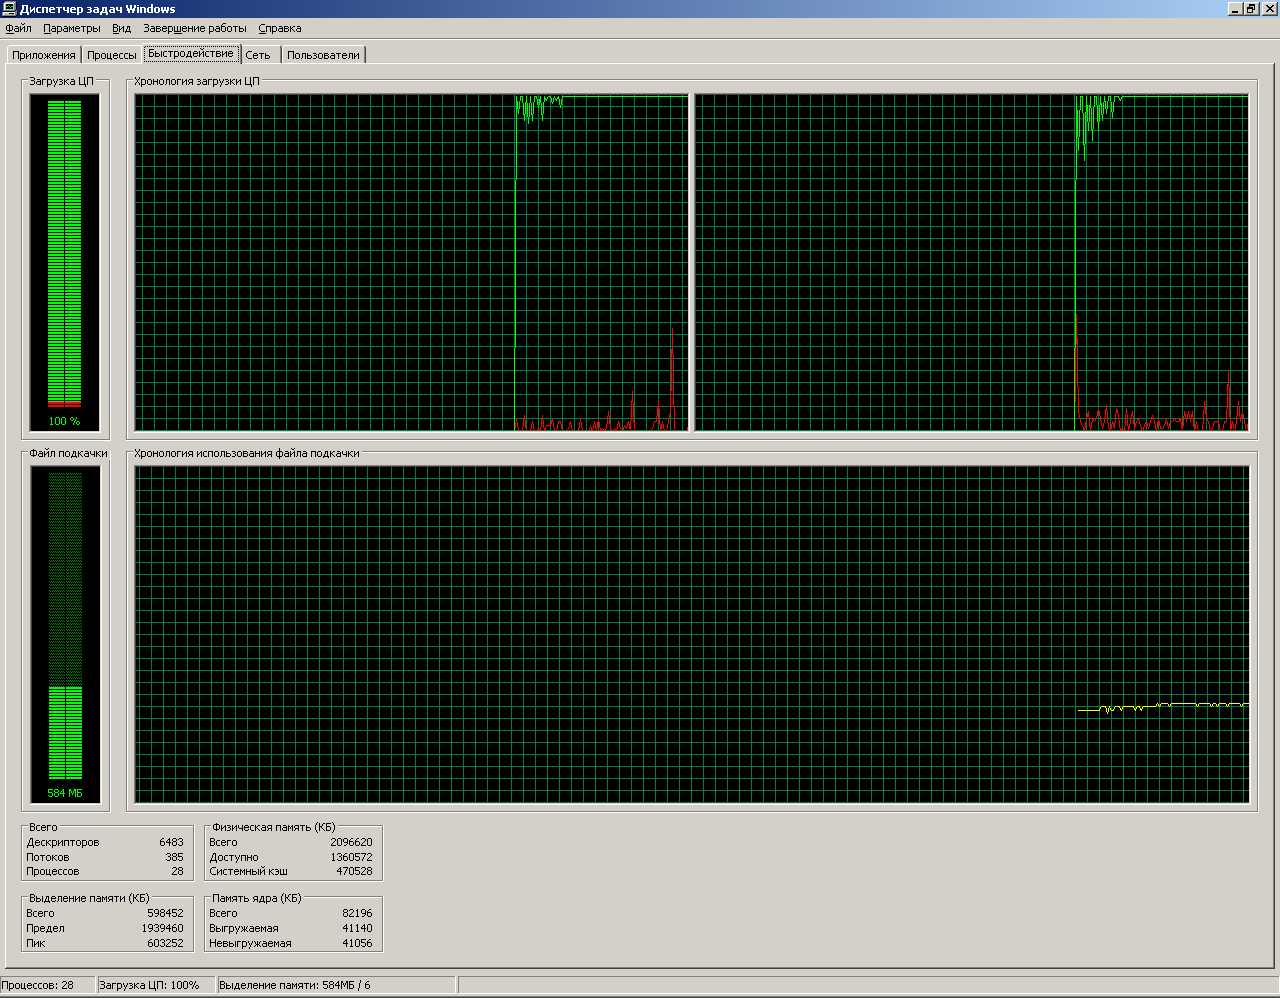Click the Выделение памяти (КБ) heading

tap(89, 898)
